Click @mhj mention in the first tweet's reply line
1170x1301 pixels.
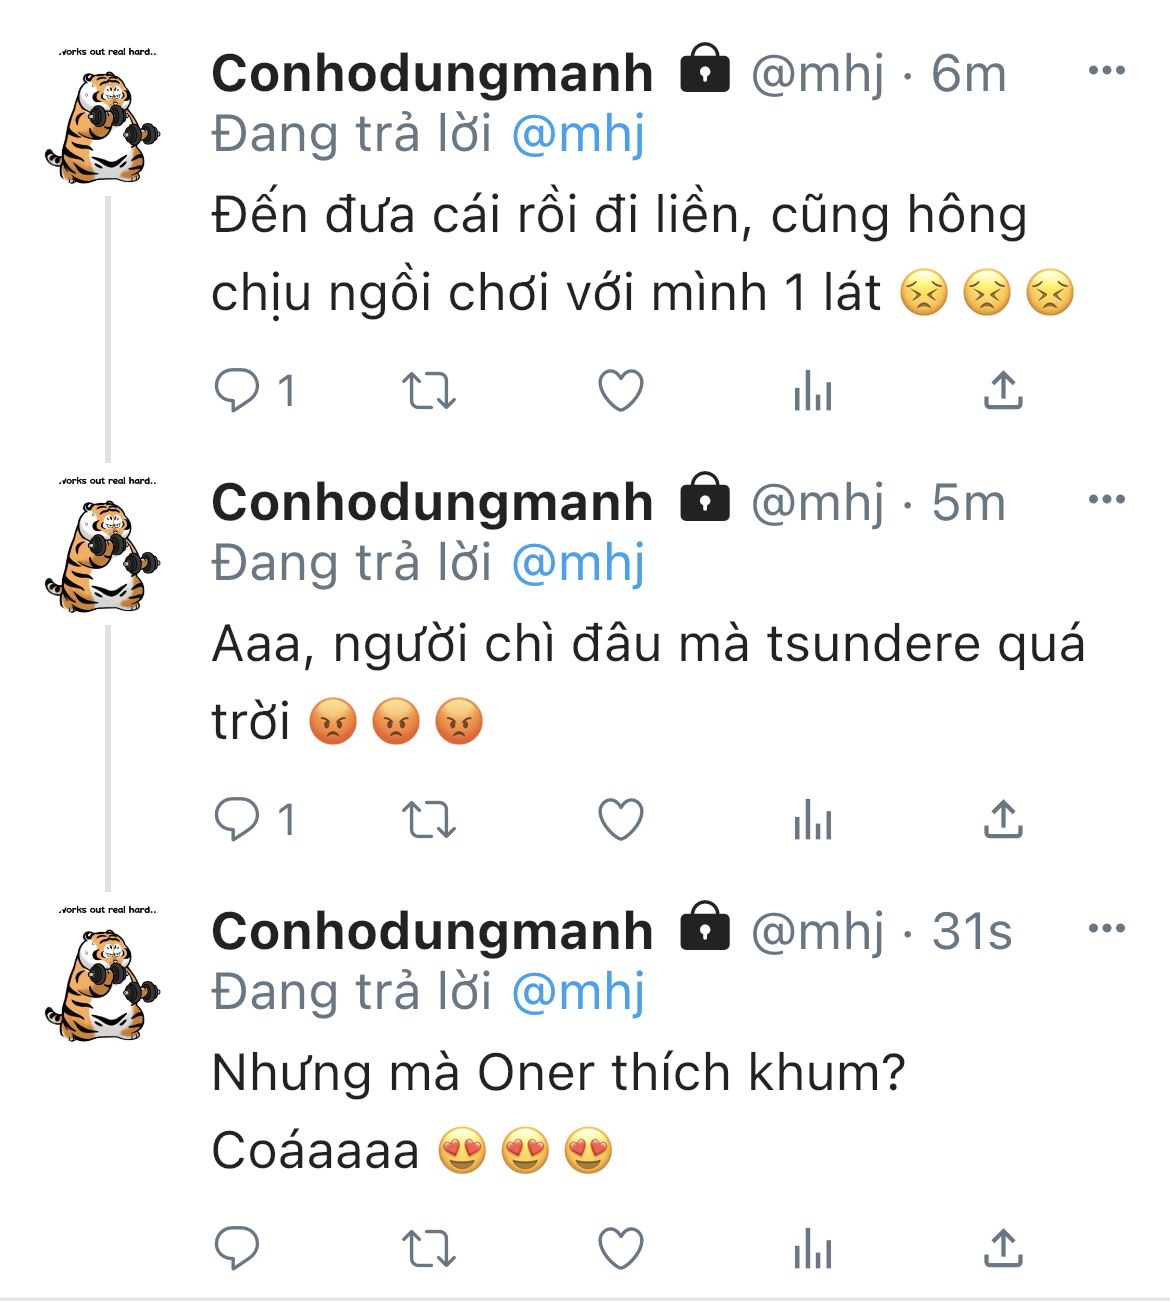coord(577,135)
